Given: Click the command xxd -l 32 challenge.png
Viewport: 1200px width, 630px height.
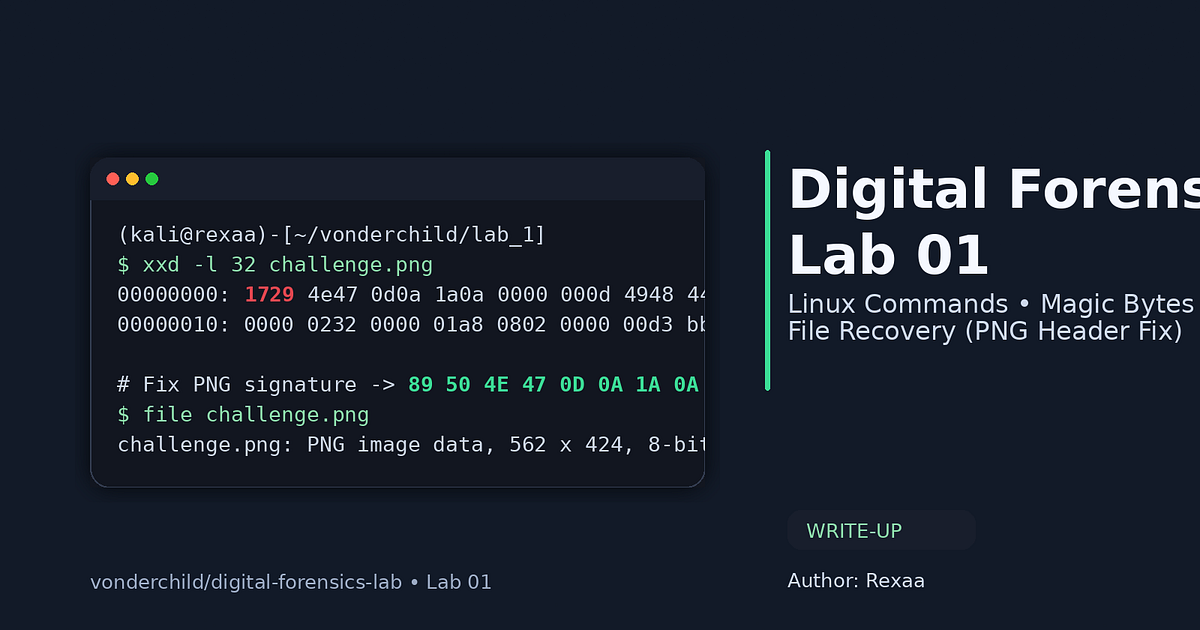Looking at the screenshot, I should click(288, 265).
